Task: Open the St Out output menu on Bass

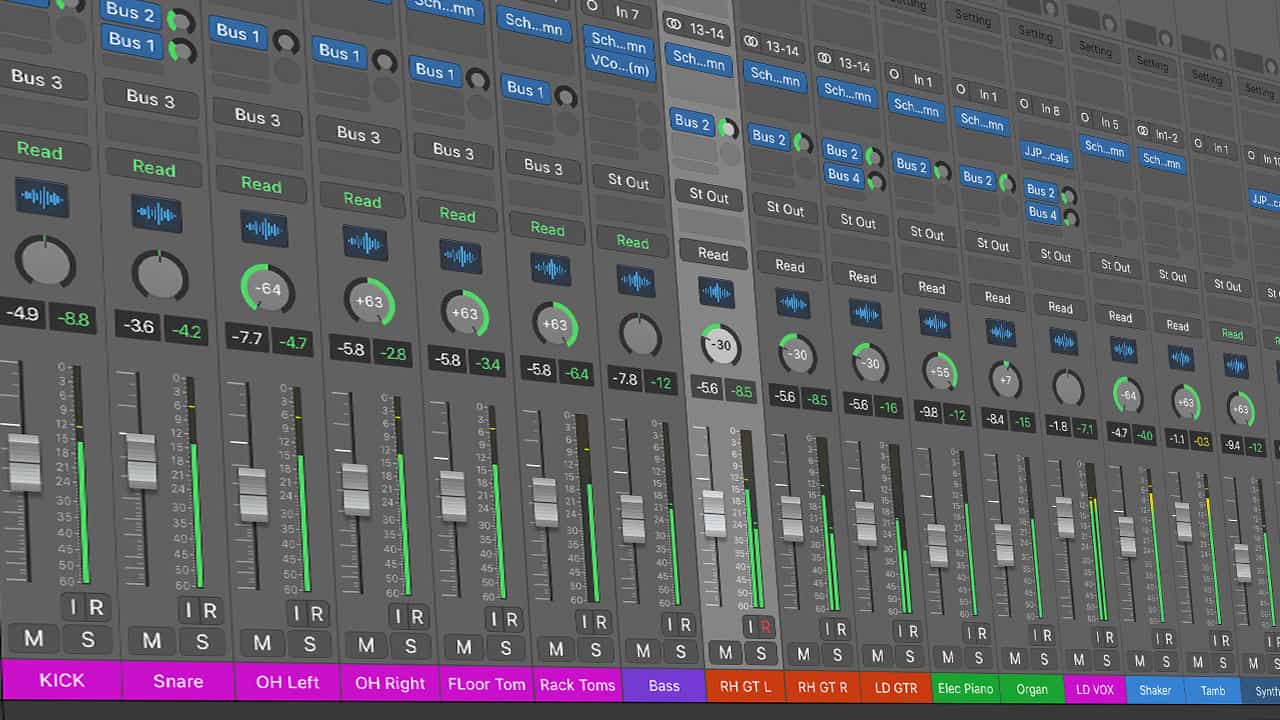Action: [629, 182]
